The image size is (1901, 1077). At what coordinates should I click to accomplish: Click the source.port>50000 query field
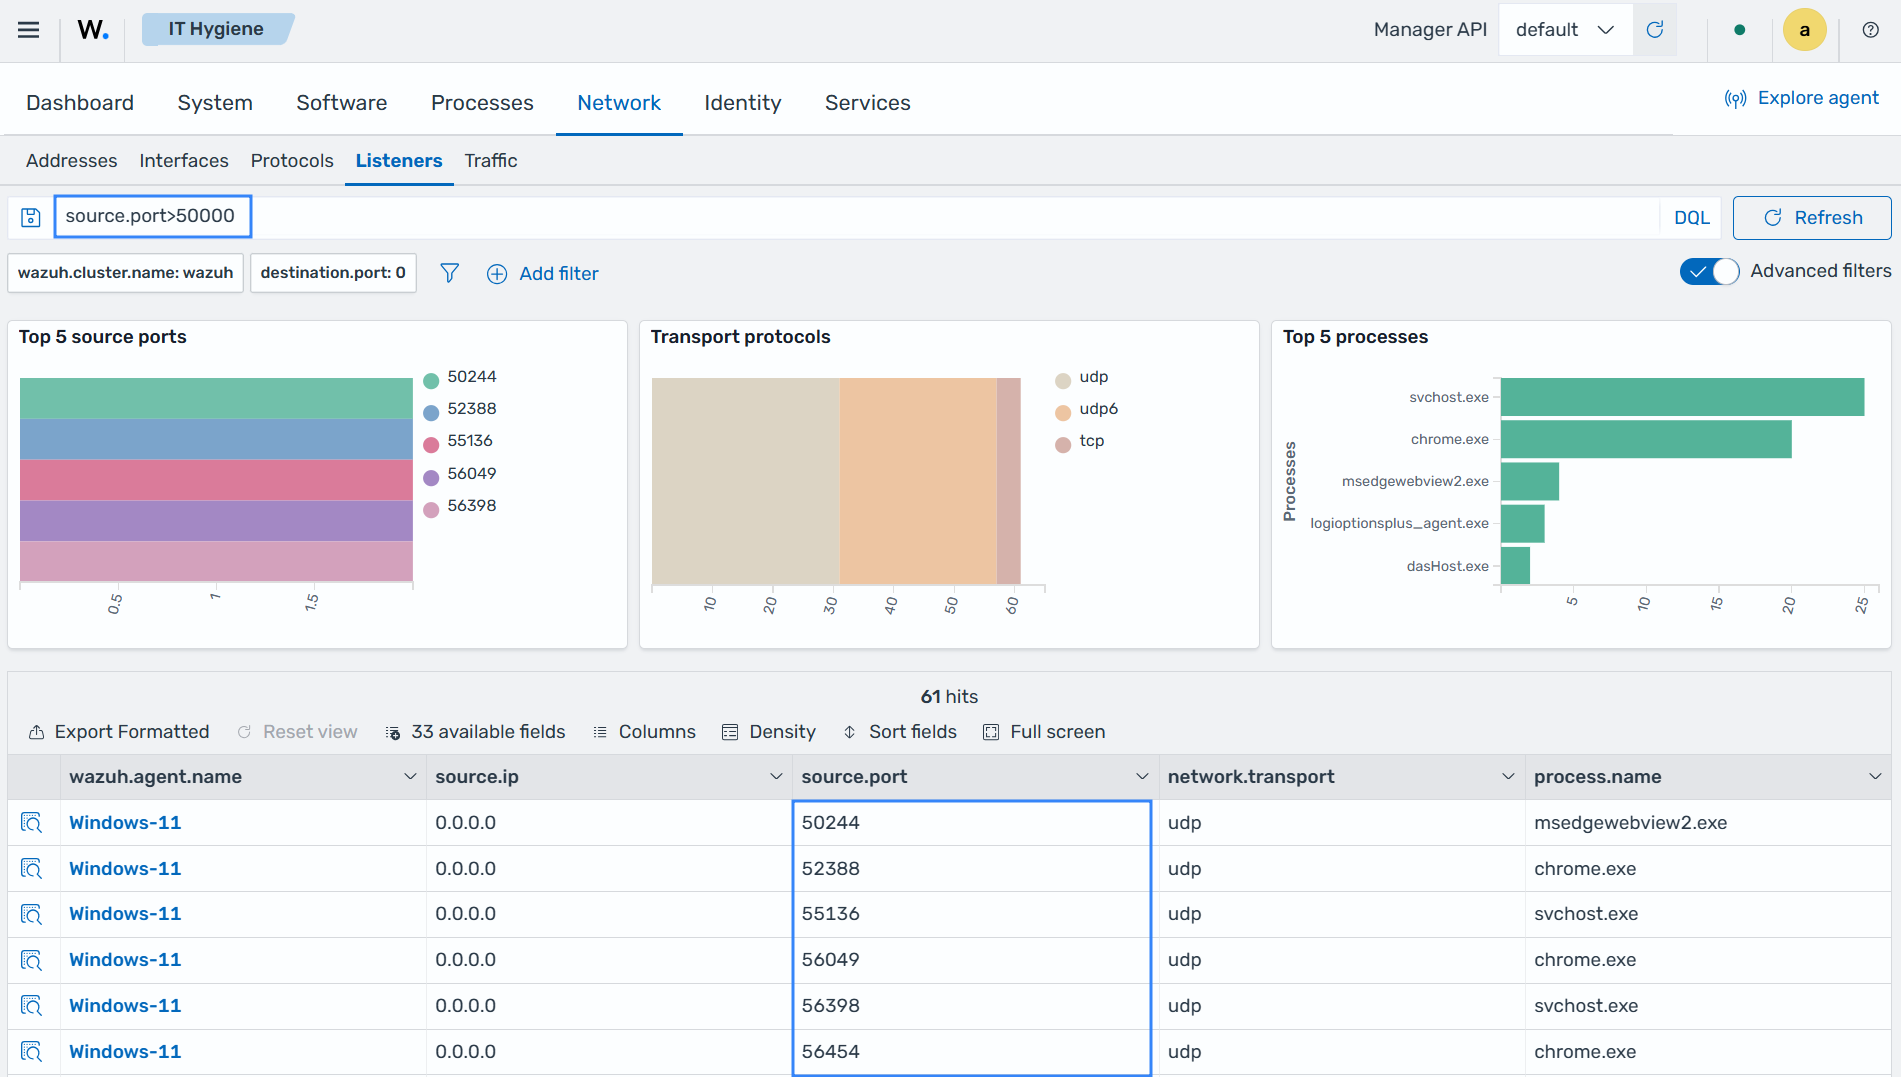coord(152,216)
